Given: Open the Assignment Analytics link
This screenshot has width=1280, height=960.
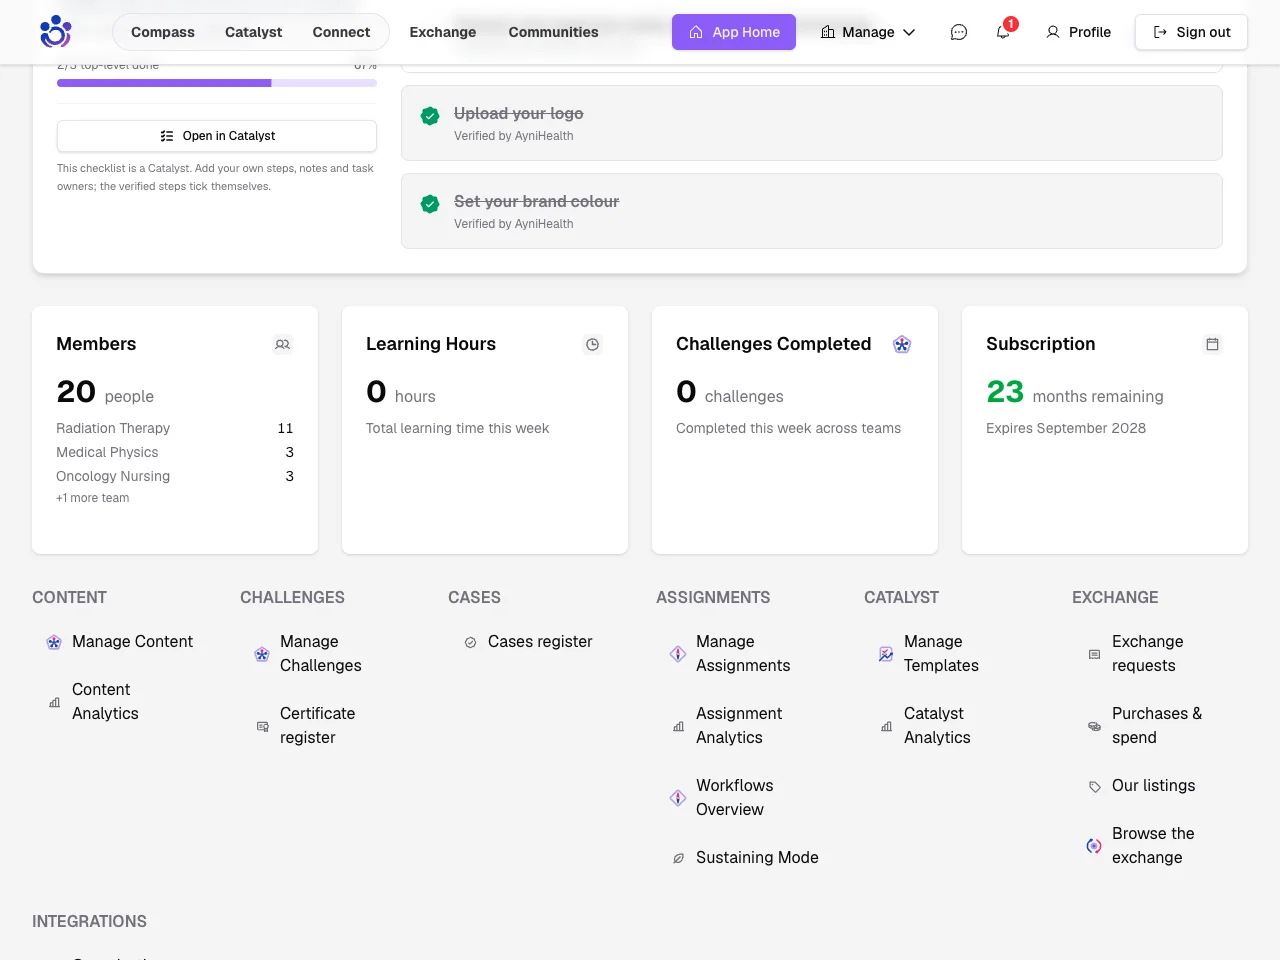Looking at the screenshot, I should tap(739, 725).
